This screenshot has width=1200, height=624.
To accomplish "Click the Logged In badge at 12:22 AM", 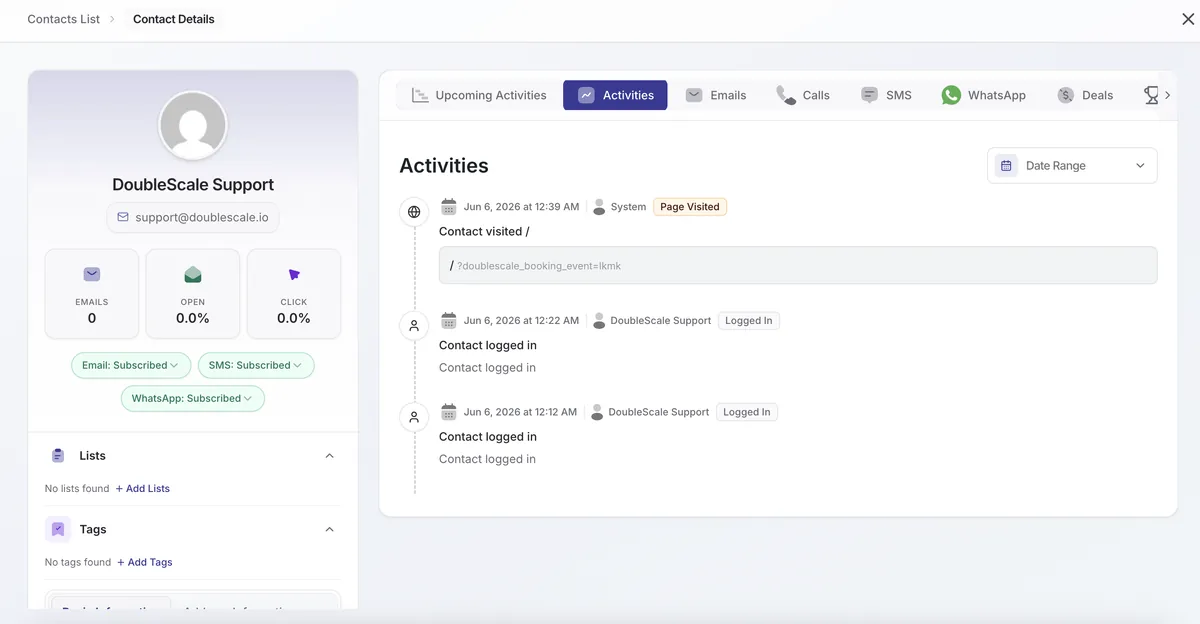I will tap(749, 321).
